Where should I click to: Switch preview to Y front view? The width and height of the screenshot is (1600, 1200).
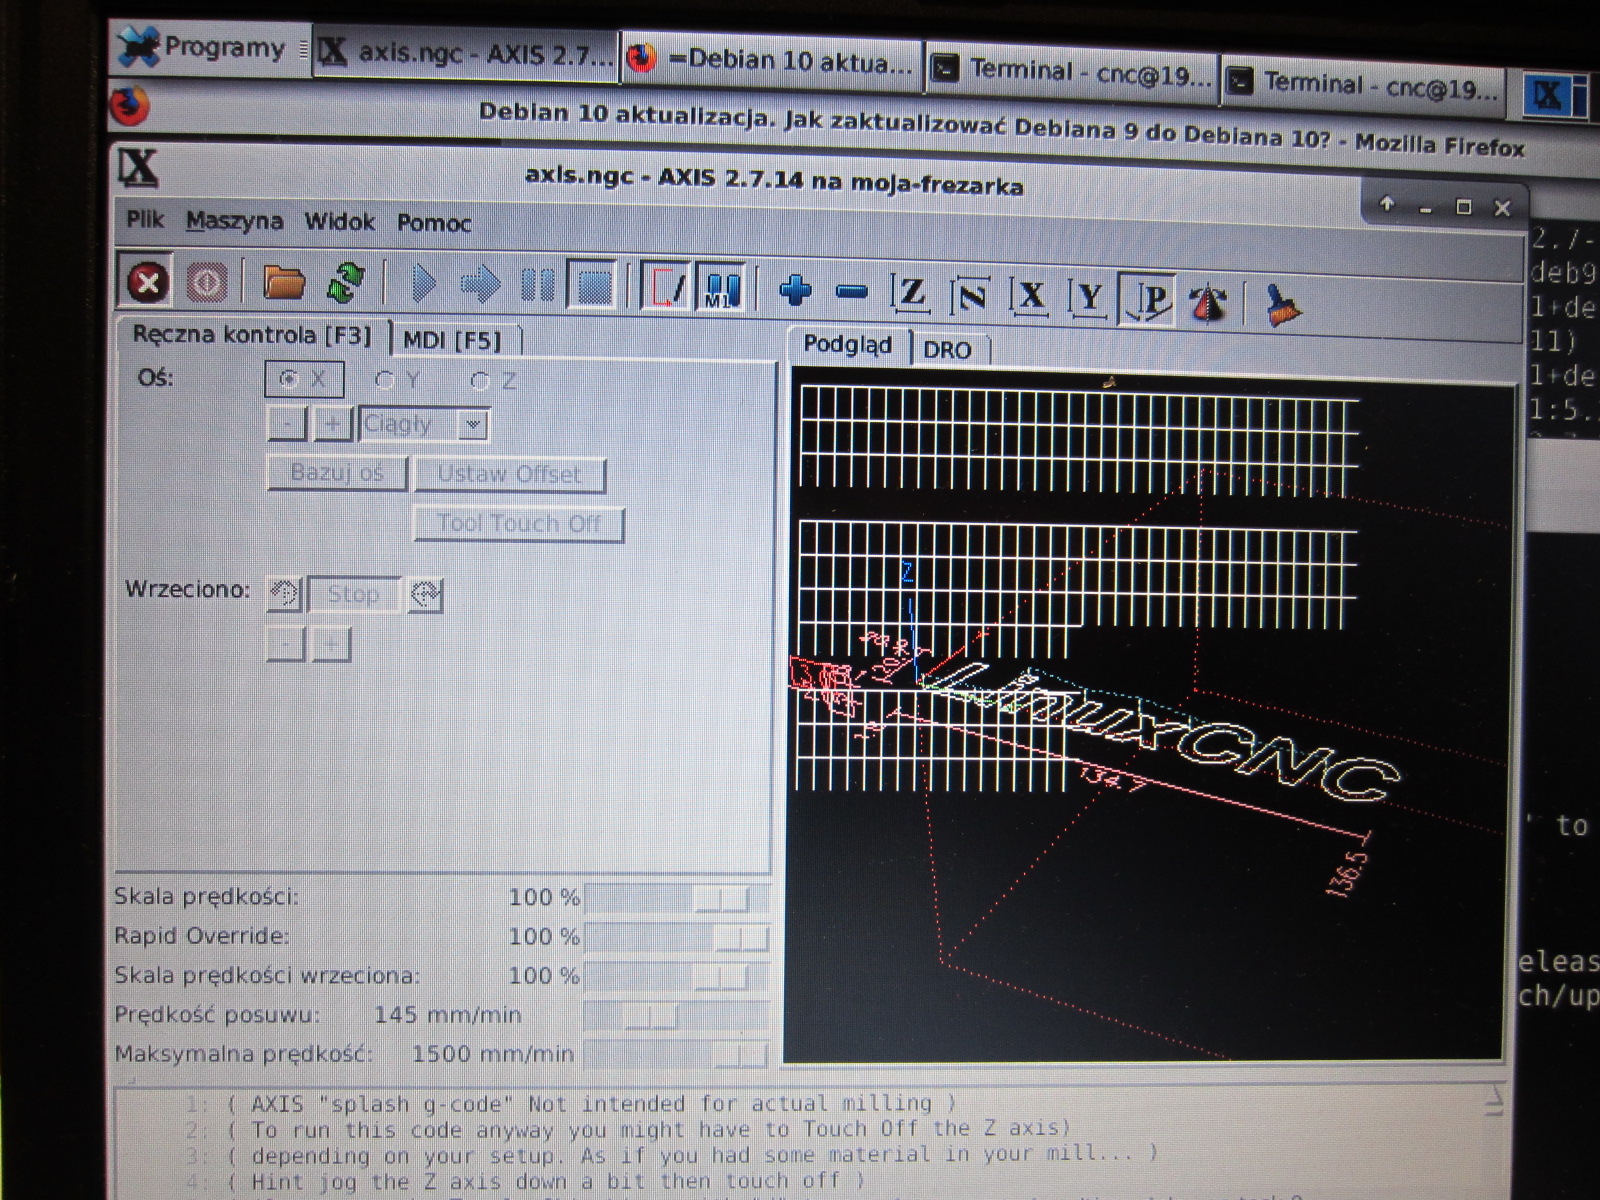1089,298
